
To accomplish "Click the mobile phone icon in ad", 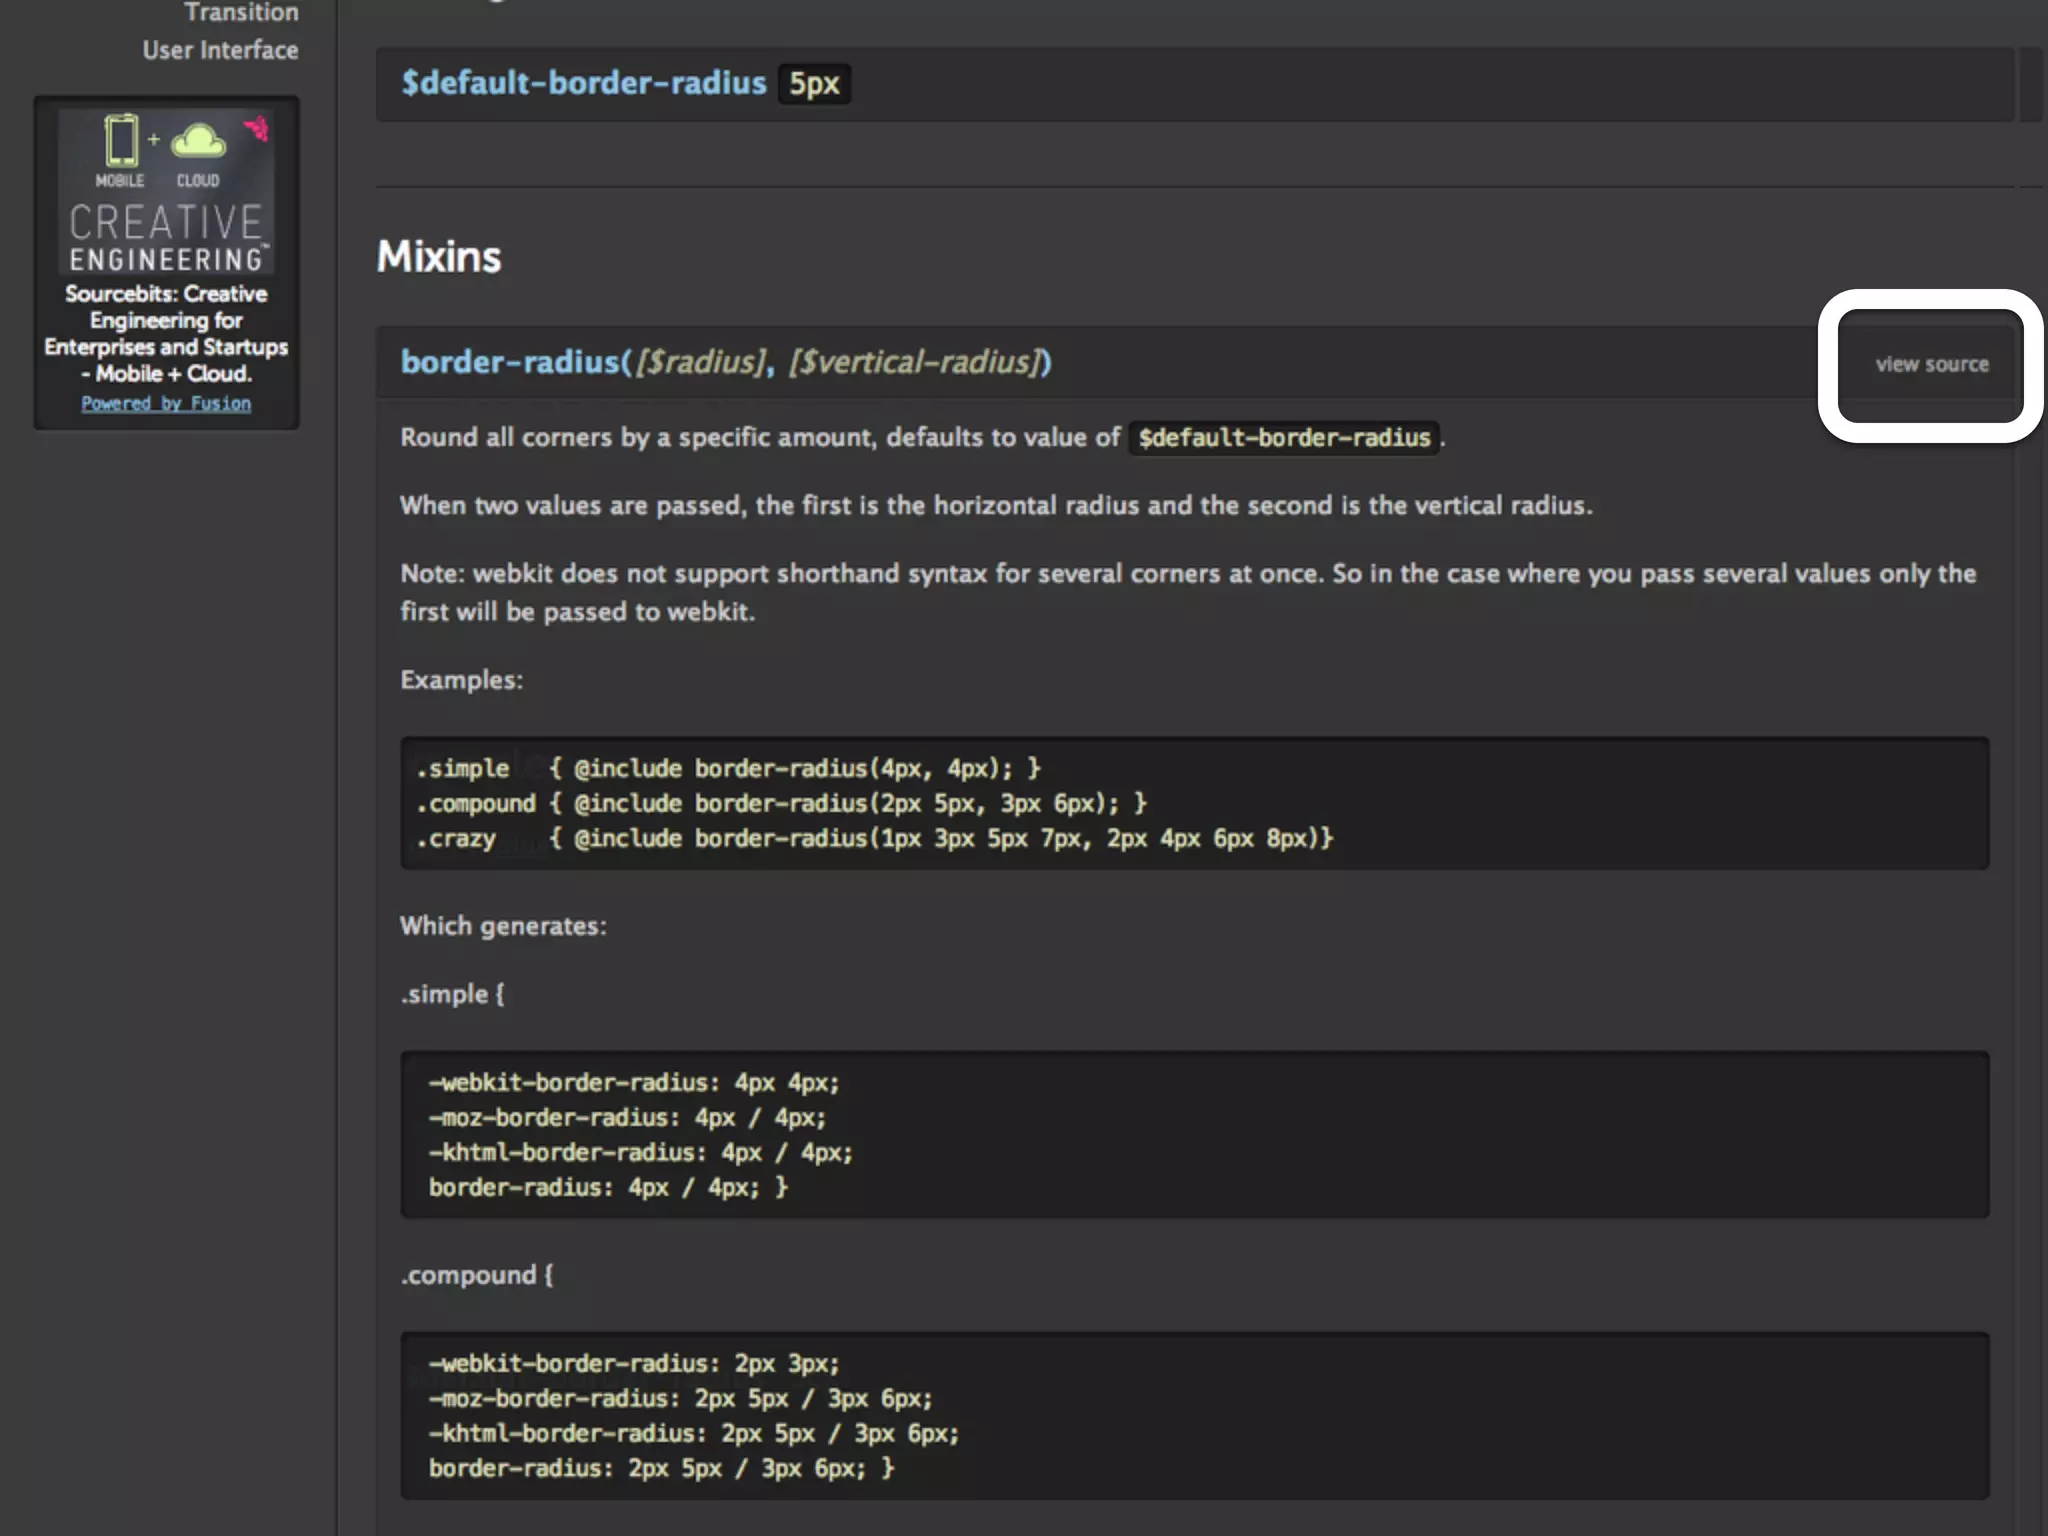I will [121, 140].
